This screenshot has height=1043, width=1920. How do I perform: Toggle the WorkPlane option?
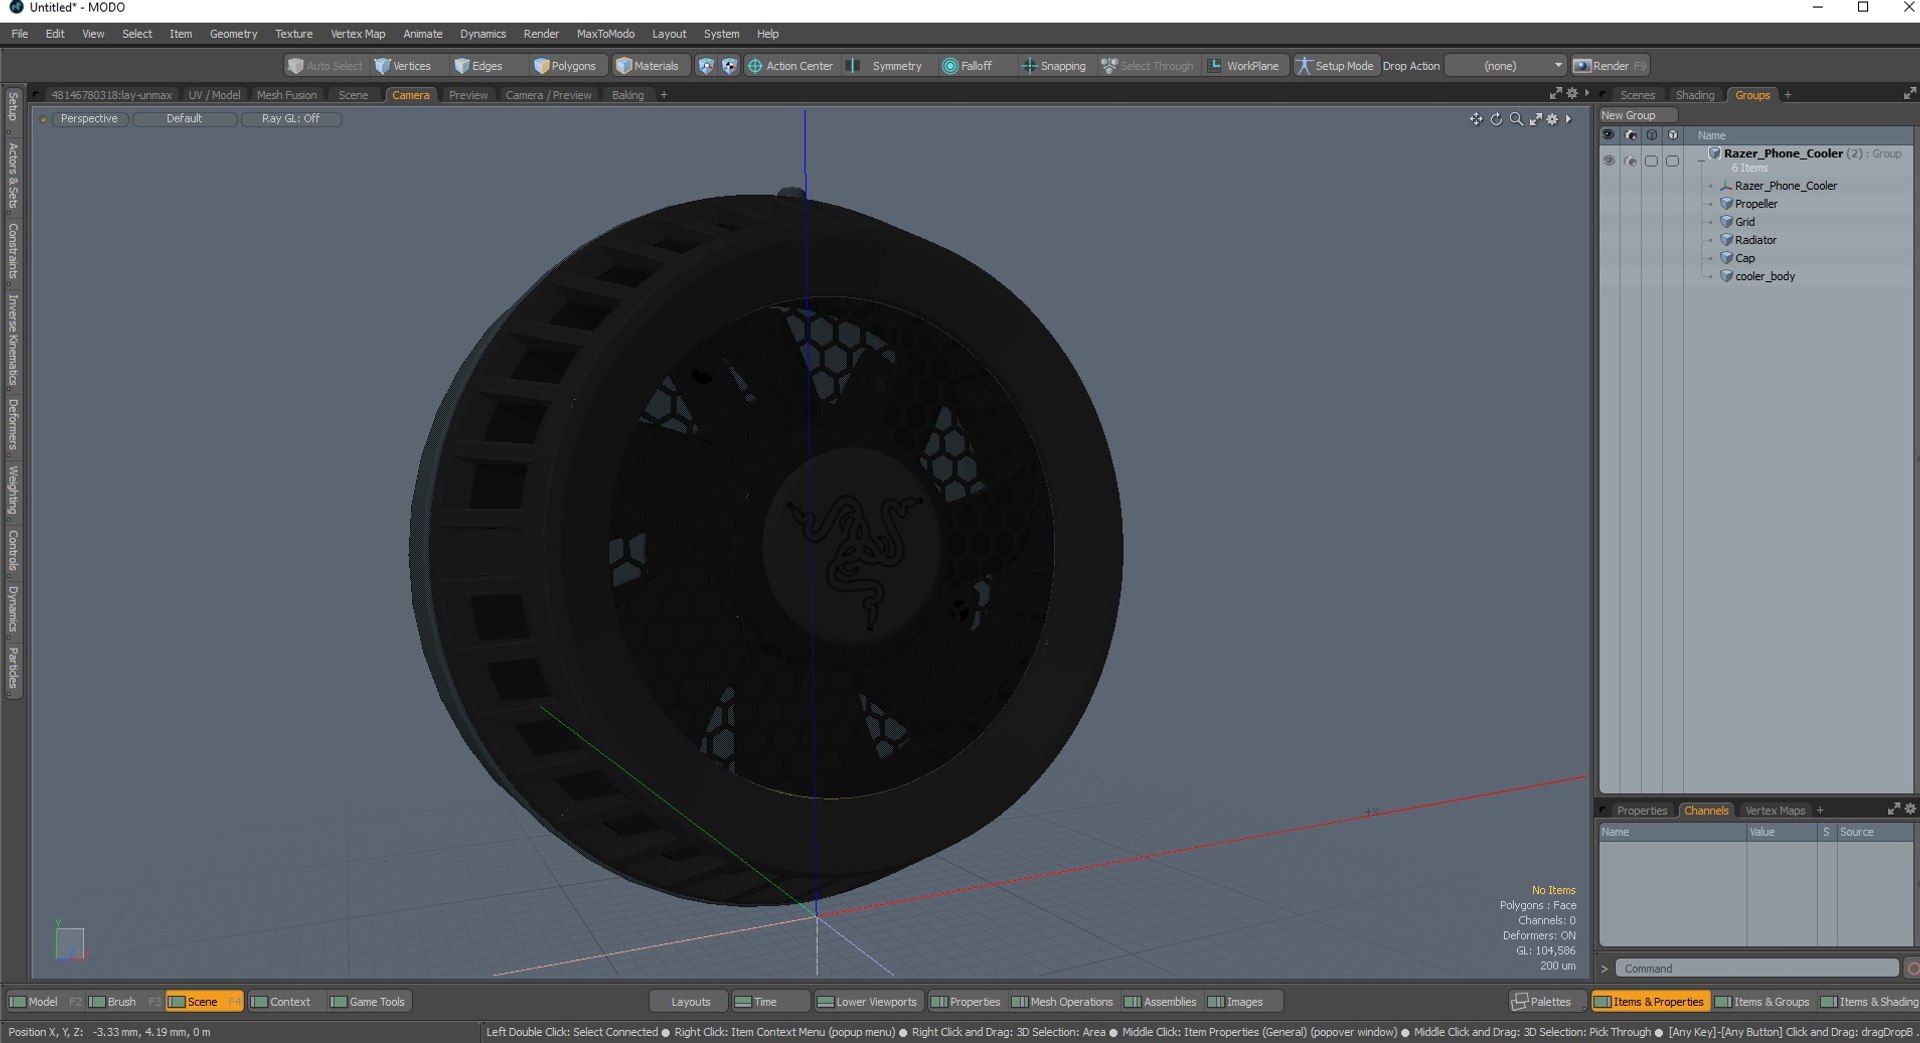click(1243, 66)
